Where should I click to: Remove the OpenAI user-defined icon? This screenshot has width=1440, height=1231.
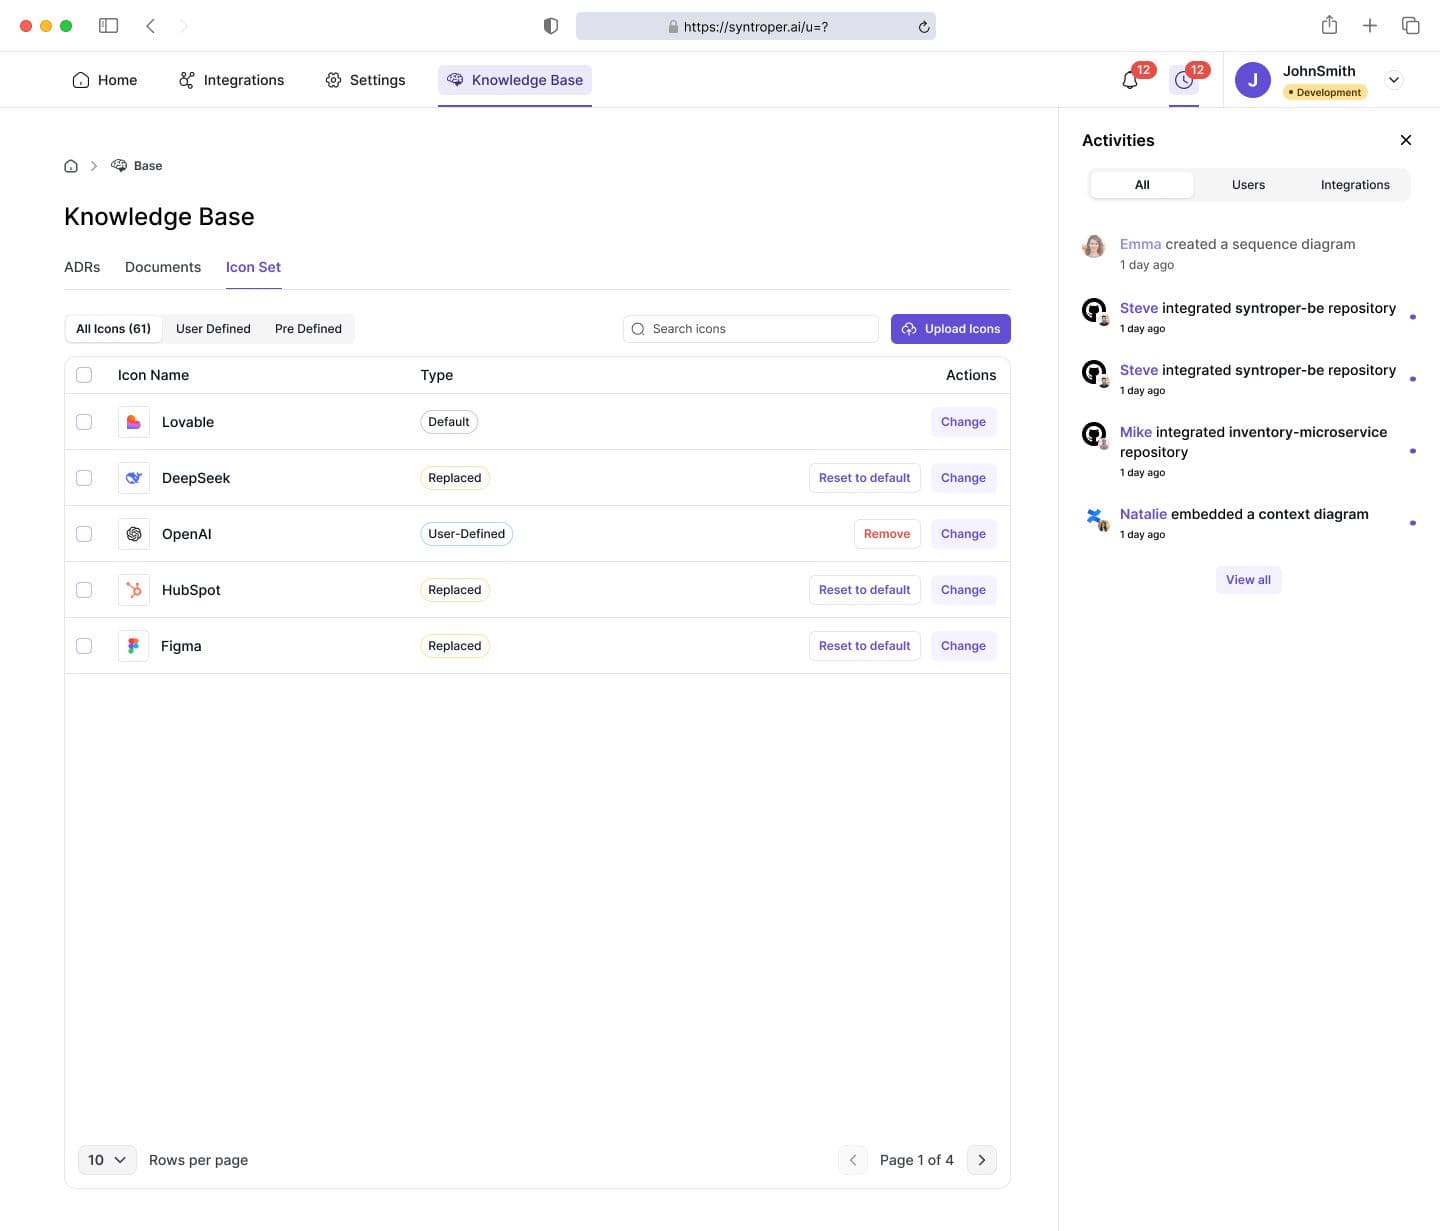(x=886, y=534)
